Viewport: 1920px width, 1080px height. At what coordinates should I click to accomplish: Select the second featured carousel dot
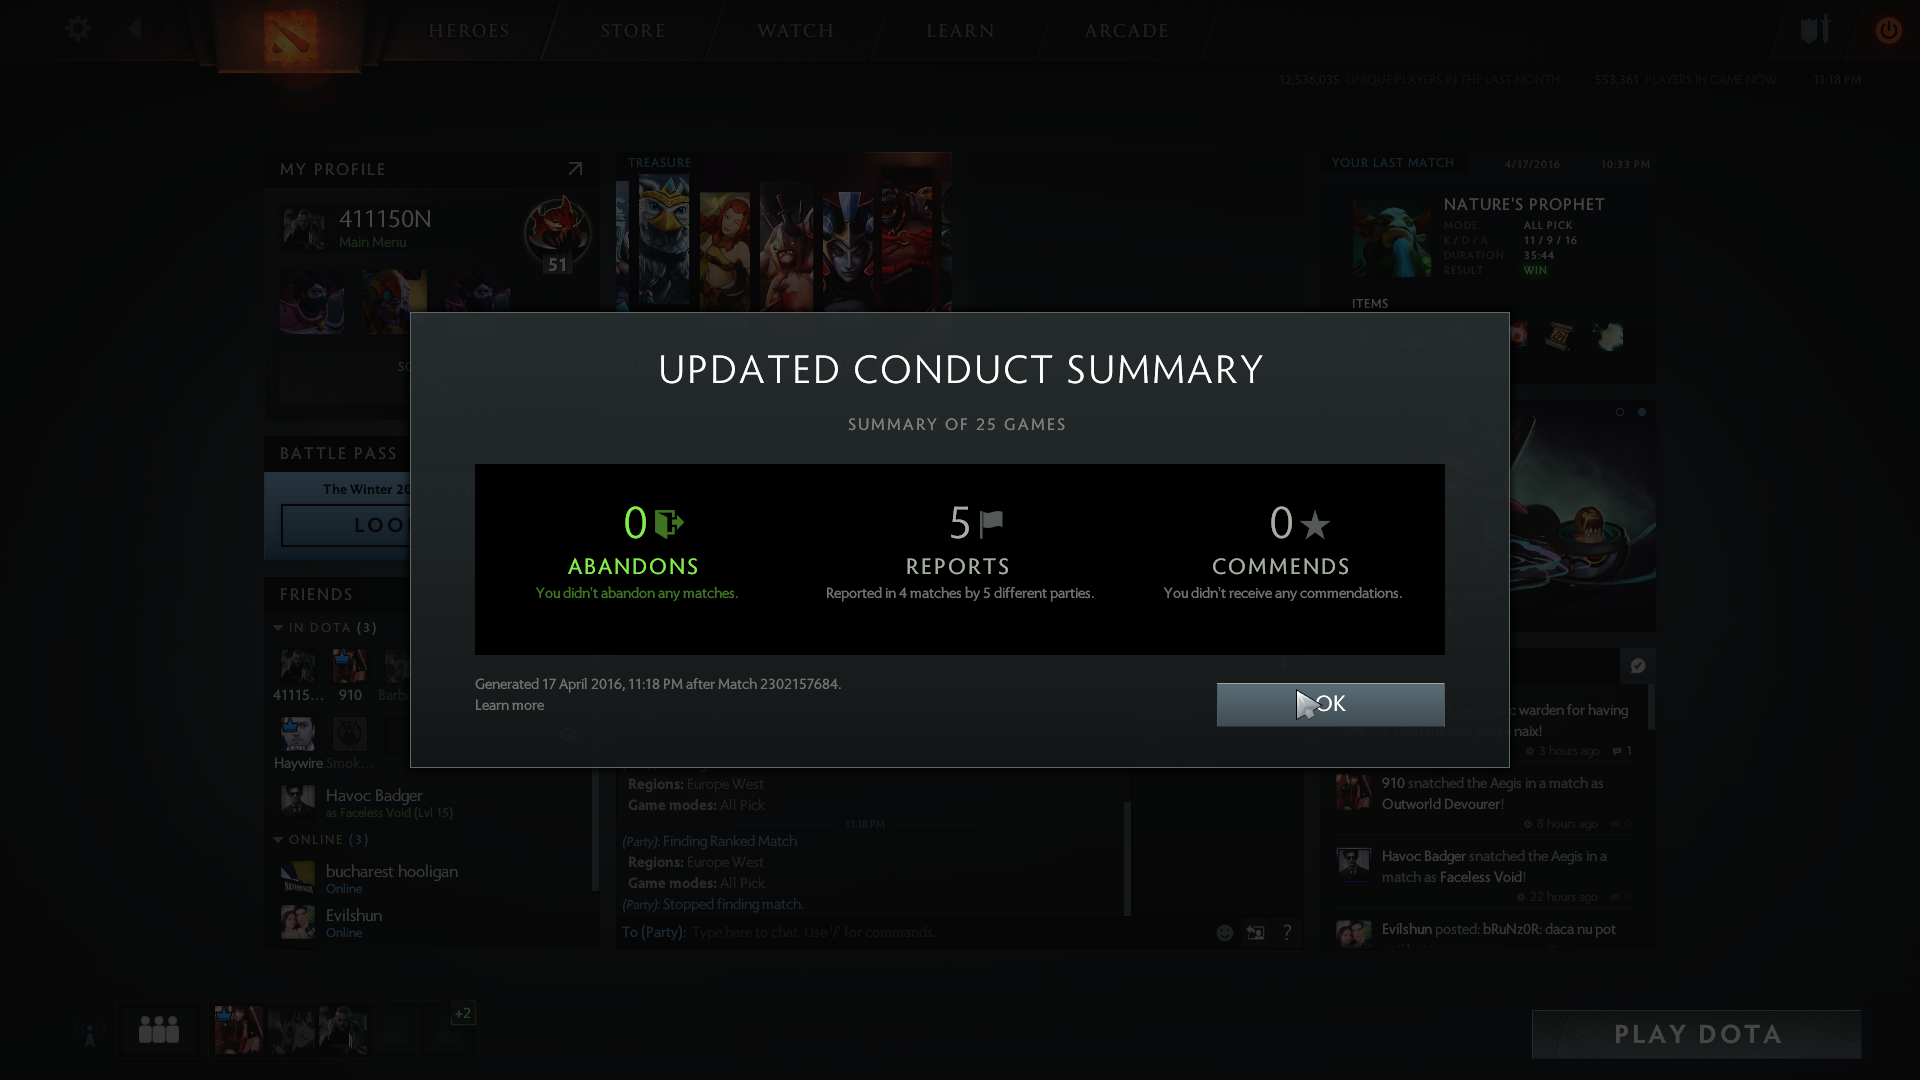click(1641, 412)
